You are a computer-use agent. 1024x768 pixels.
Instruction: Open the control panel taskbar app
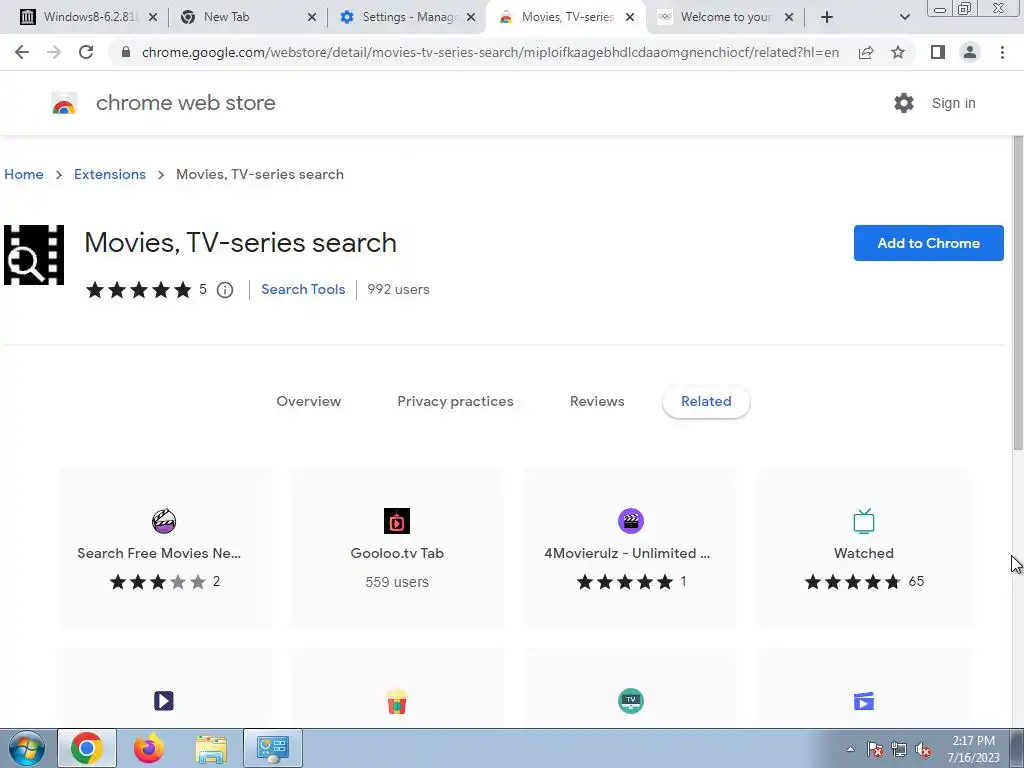point(273,748)
